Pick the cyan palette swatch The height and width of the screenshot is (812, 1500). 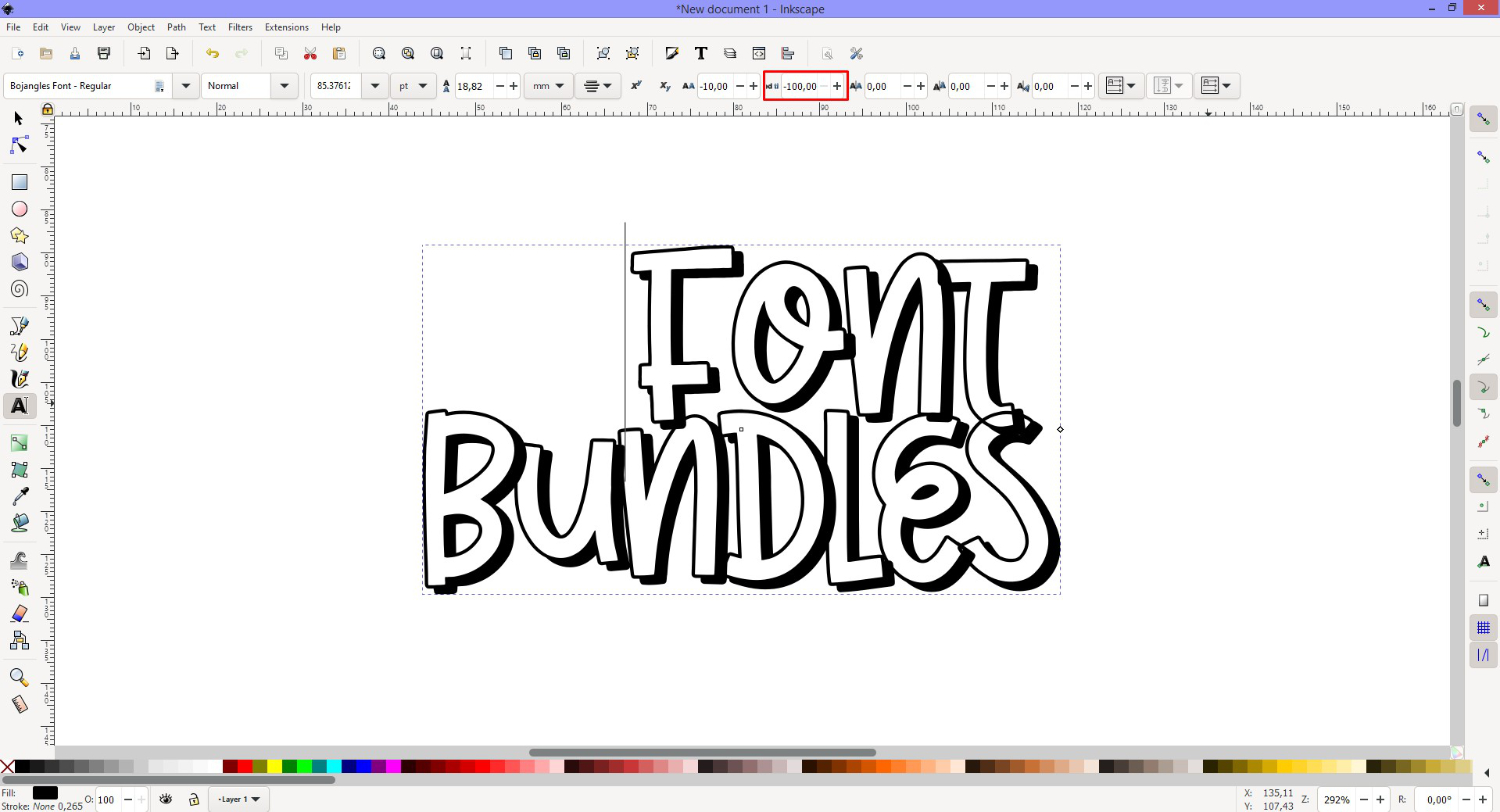(335, 767)
